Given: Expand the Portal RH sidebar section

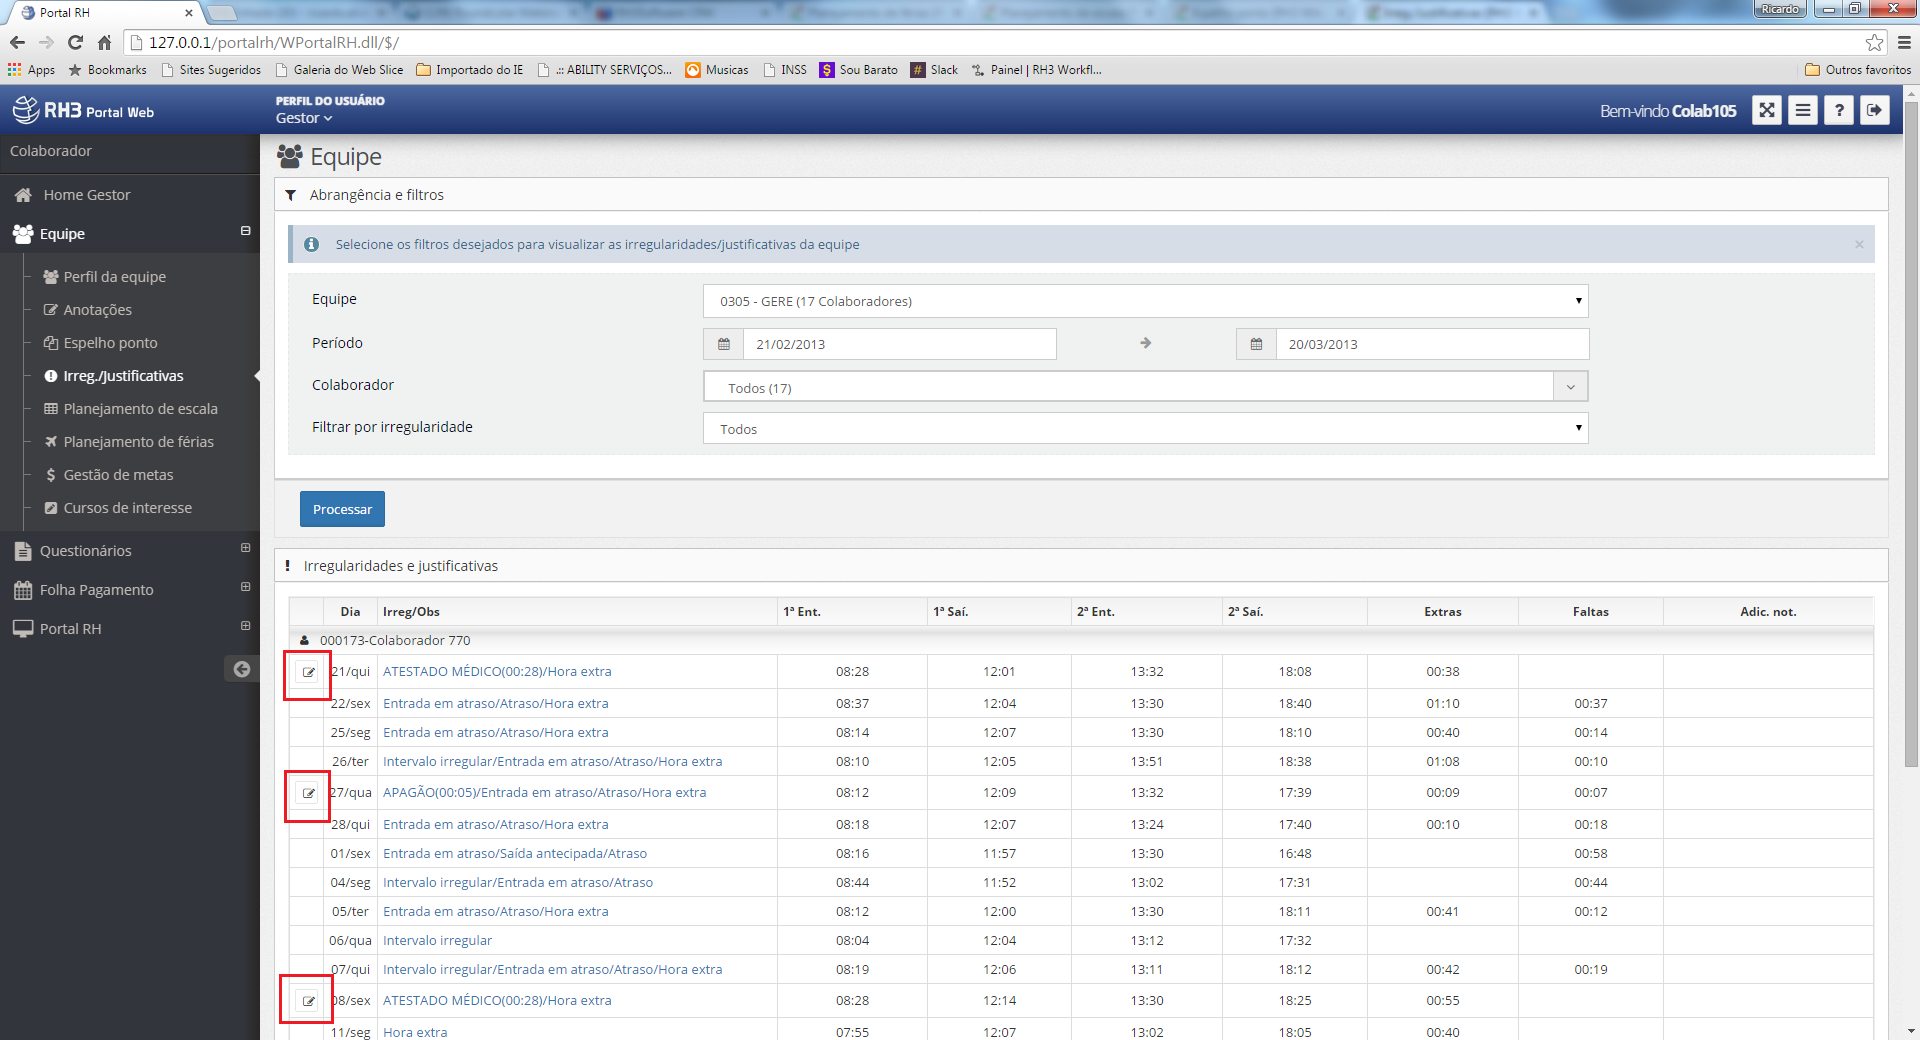Looking at the screenshot, I should coord(245,626).
